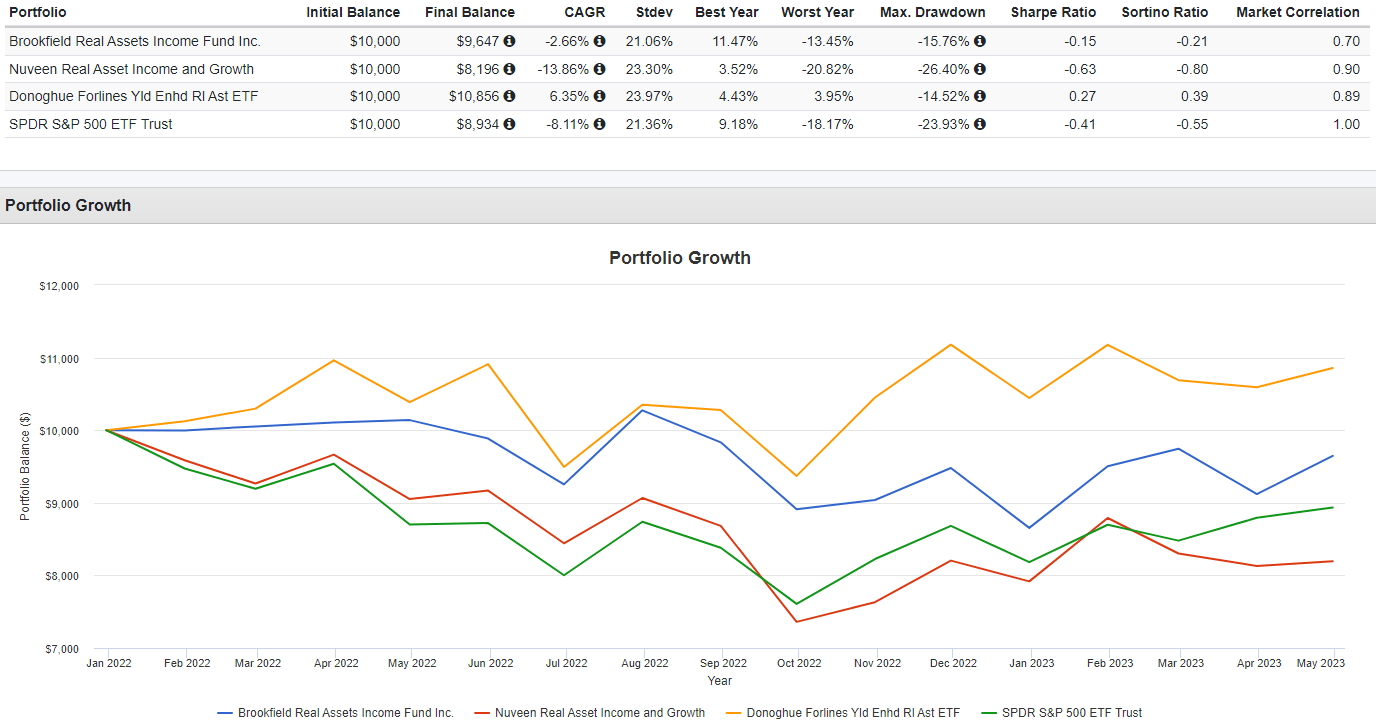This screenshot has width=1376, height=722.
Task: Open info icon next to Brookfield CAGR -2.66%
Action: pyautogui.click(x=599, y=42)
